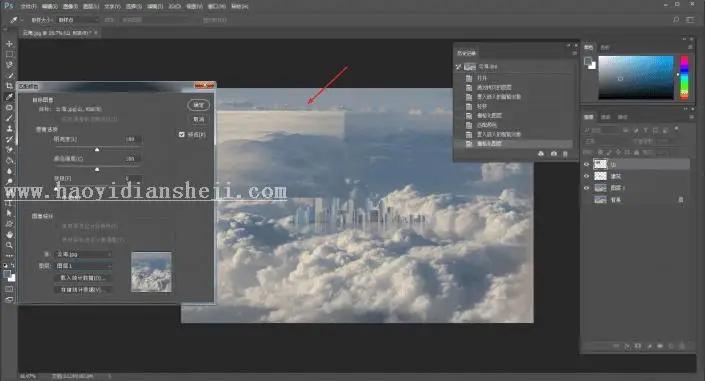Click 取消 cancel button in dialog
The width and height of the screenshot is (705, 381).
198,119
